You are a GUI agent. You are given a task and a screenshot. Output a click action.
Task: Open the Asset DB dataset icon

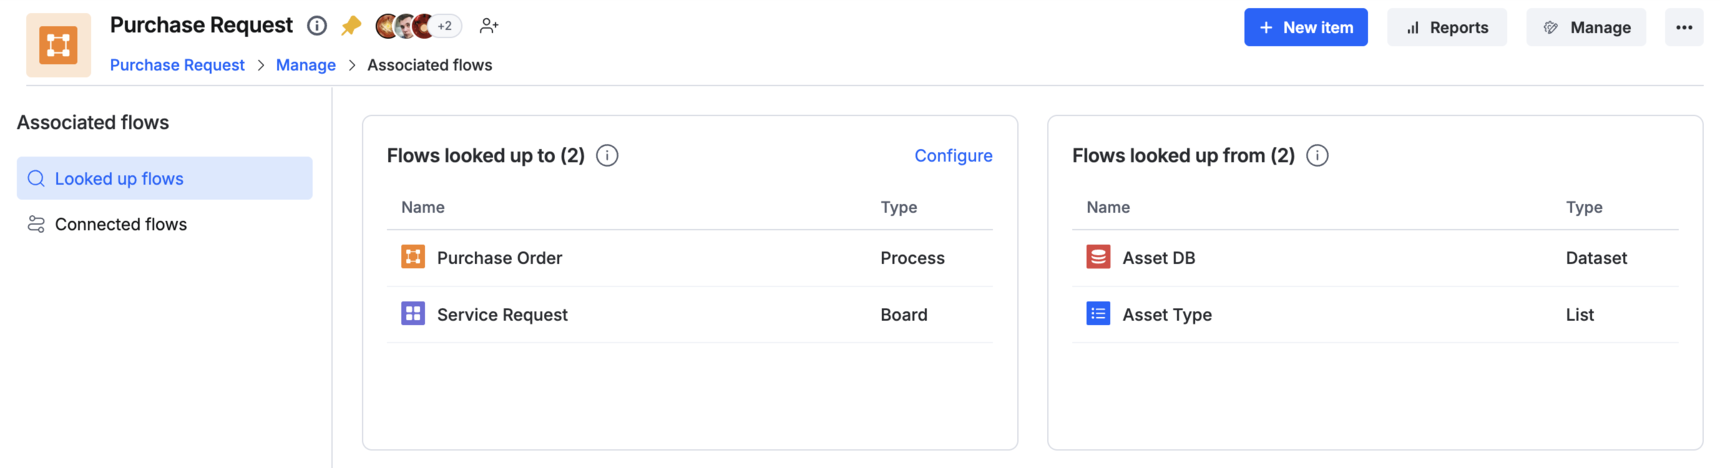(x=1098, y=257)
